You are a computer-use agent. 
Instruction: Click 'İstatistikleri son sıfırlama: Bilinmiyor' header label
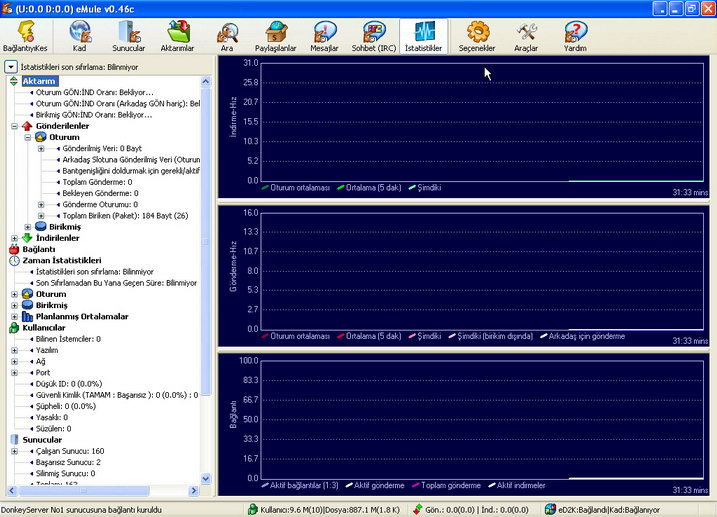pos(79,67)
